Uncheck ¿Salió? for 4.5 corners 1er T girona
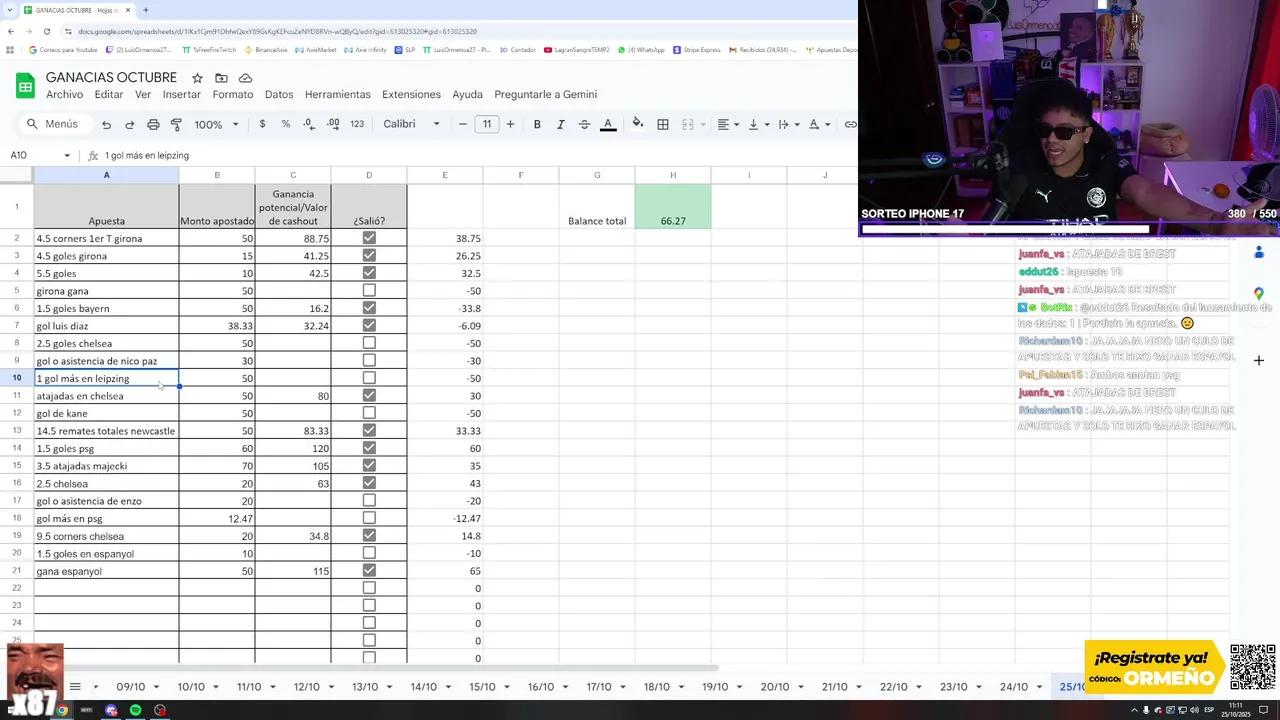The height and width of the screenshot is (720, 1280). point(369,238)
